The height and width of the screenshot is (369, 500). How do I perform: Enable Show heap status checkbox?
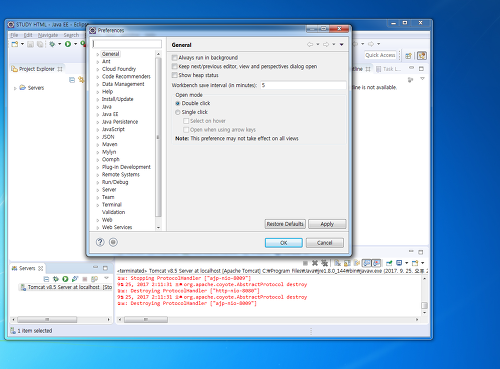click(x=174, y=75)
